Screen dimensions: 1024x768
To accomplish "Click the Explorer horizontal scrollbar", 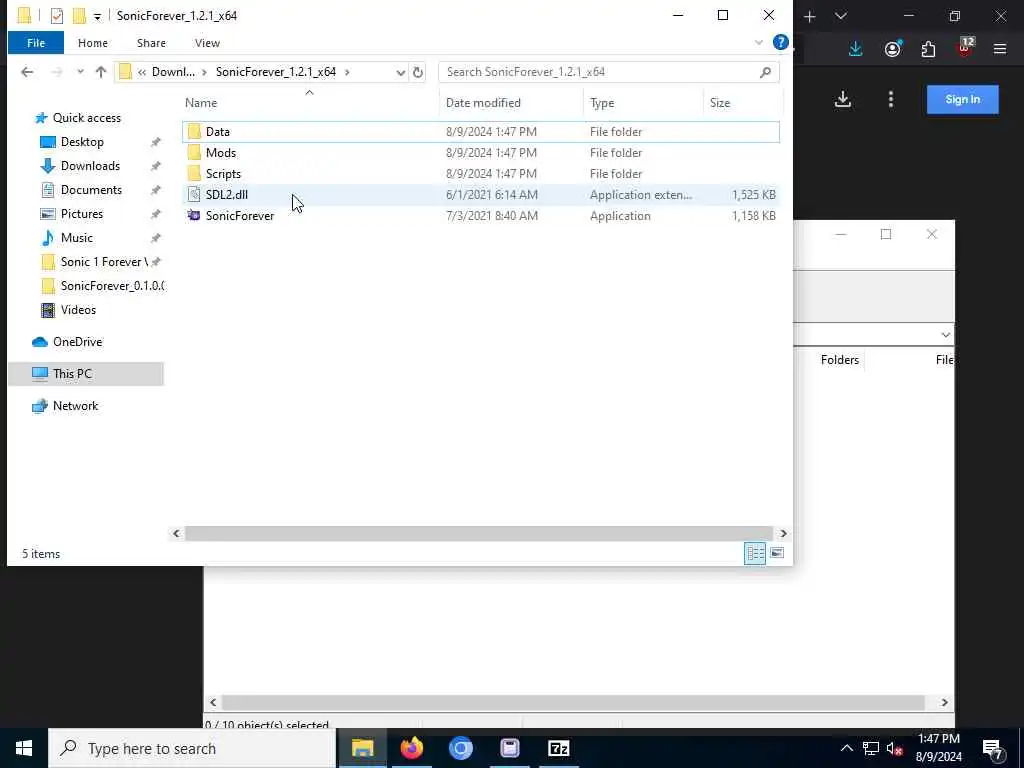I will [x=479, y=534].
